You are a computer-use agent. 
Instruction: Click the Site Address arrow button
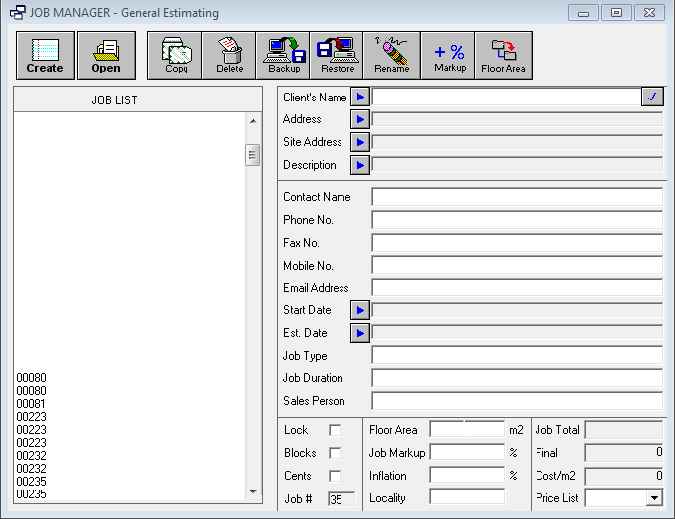click(x=360, y=142)
